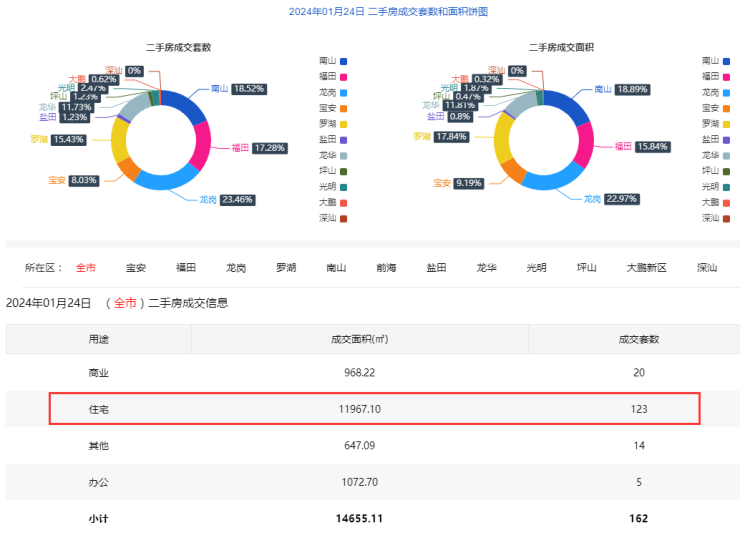Click blue 南山 legend swatch in 成交套数 chart

(x=343, y=61)
